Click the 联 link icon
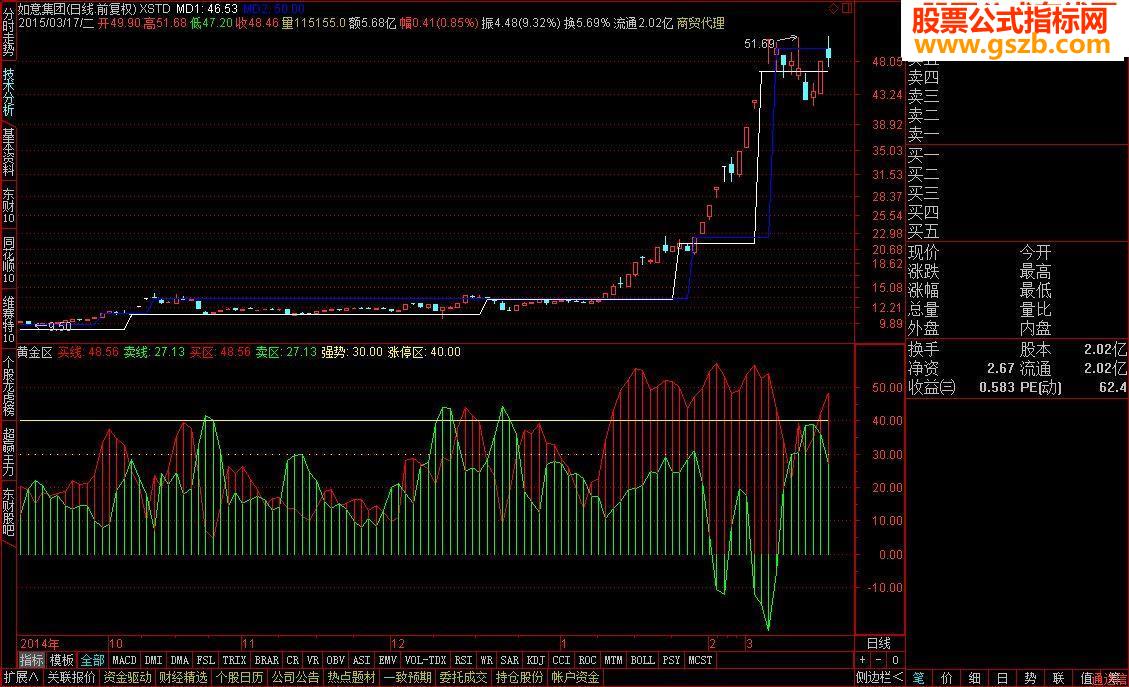This screenshot has width=1129, height=687. [x=1058, y=678]
